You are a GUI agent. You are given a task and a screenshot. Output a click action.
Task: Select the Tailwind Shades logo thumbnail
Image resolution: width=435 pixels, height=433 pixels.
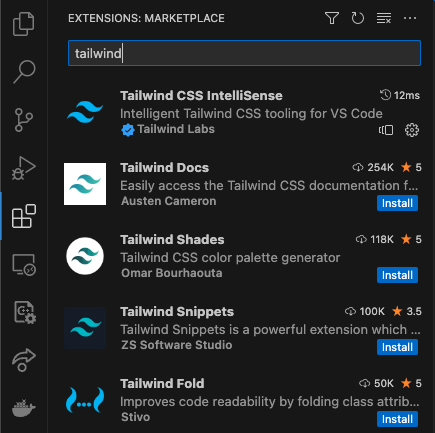tap(85, 256)
